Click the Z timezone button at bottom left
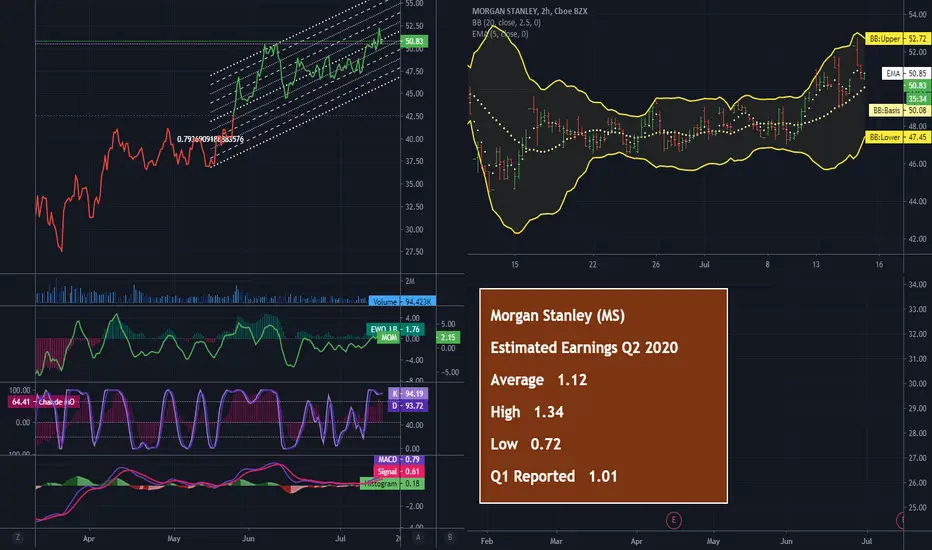Image resolution: width=932 pixels, height=550 pixels. click(x=17, y=538)
